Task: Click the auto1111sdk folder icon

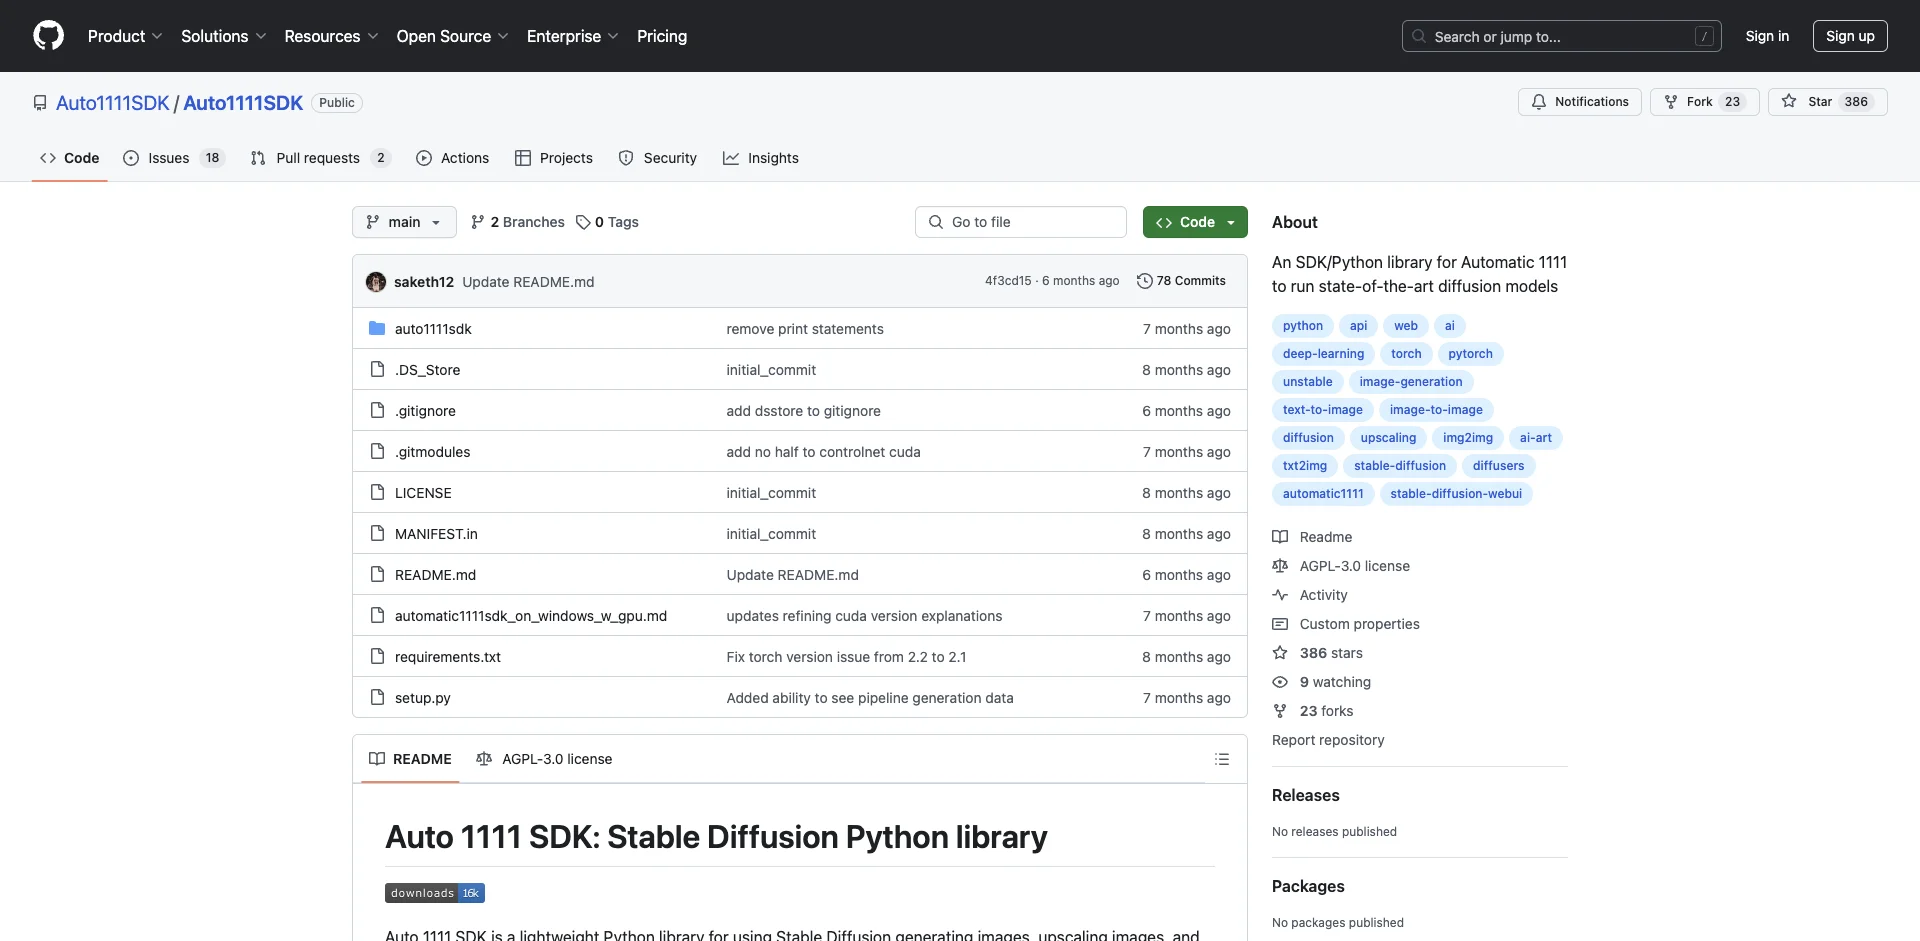Action: tap(377, 328)
